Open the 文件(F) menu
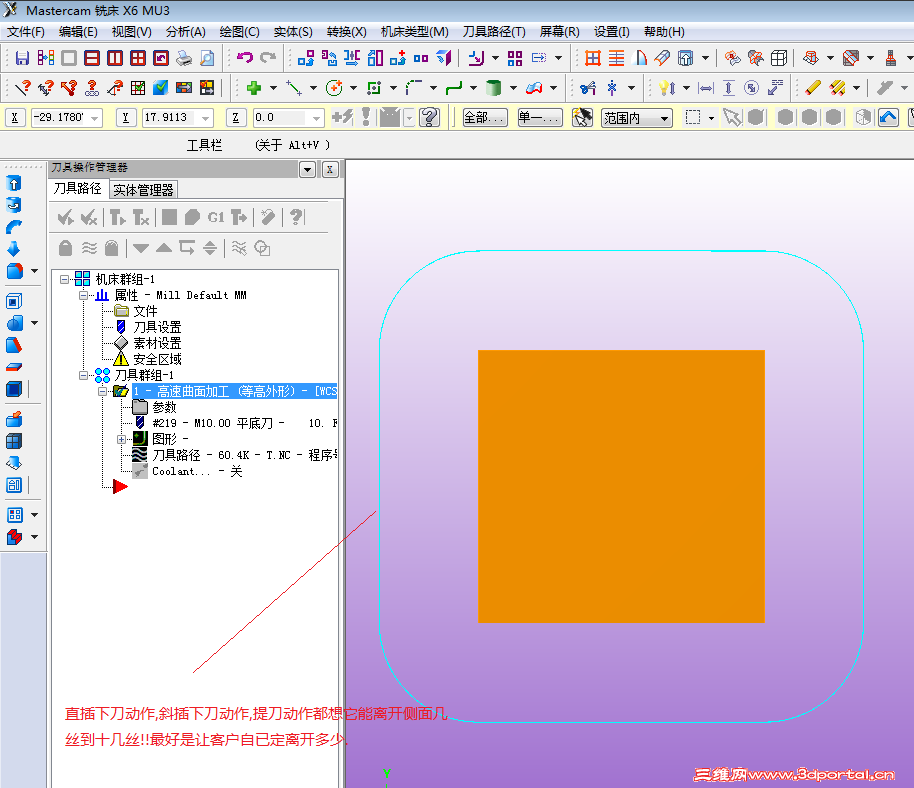Image resolution: width=914 pixels, height=788 pixels. coord(26,32)
